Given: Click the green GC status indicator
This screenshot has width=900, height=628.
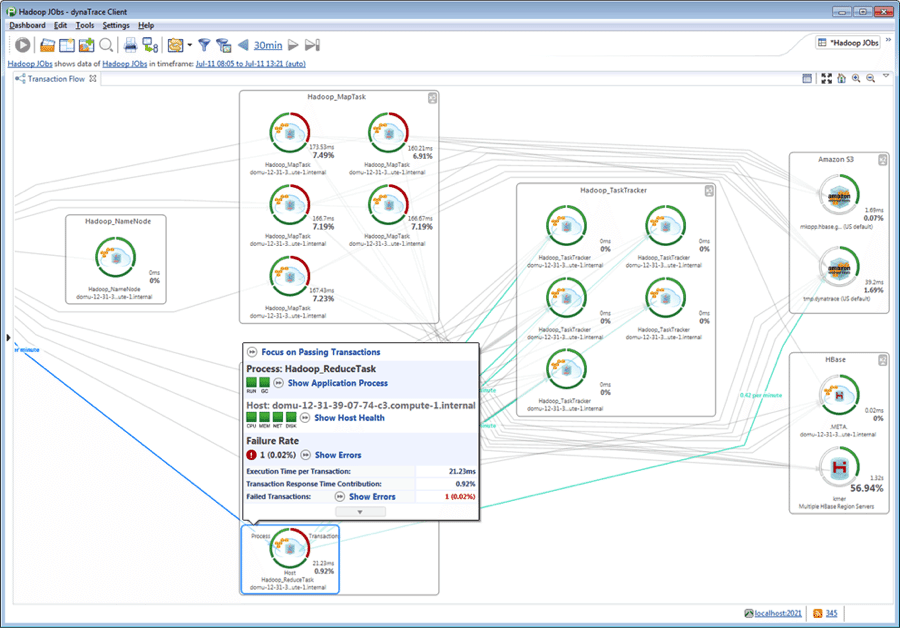Looking at the screenshot, I should 264,382.
